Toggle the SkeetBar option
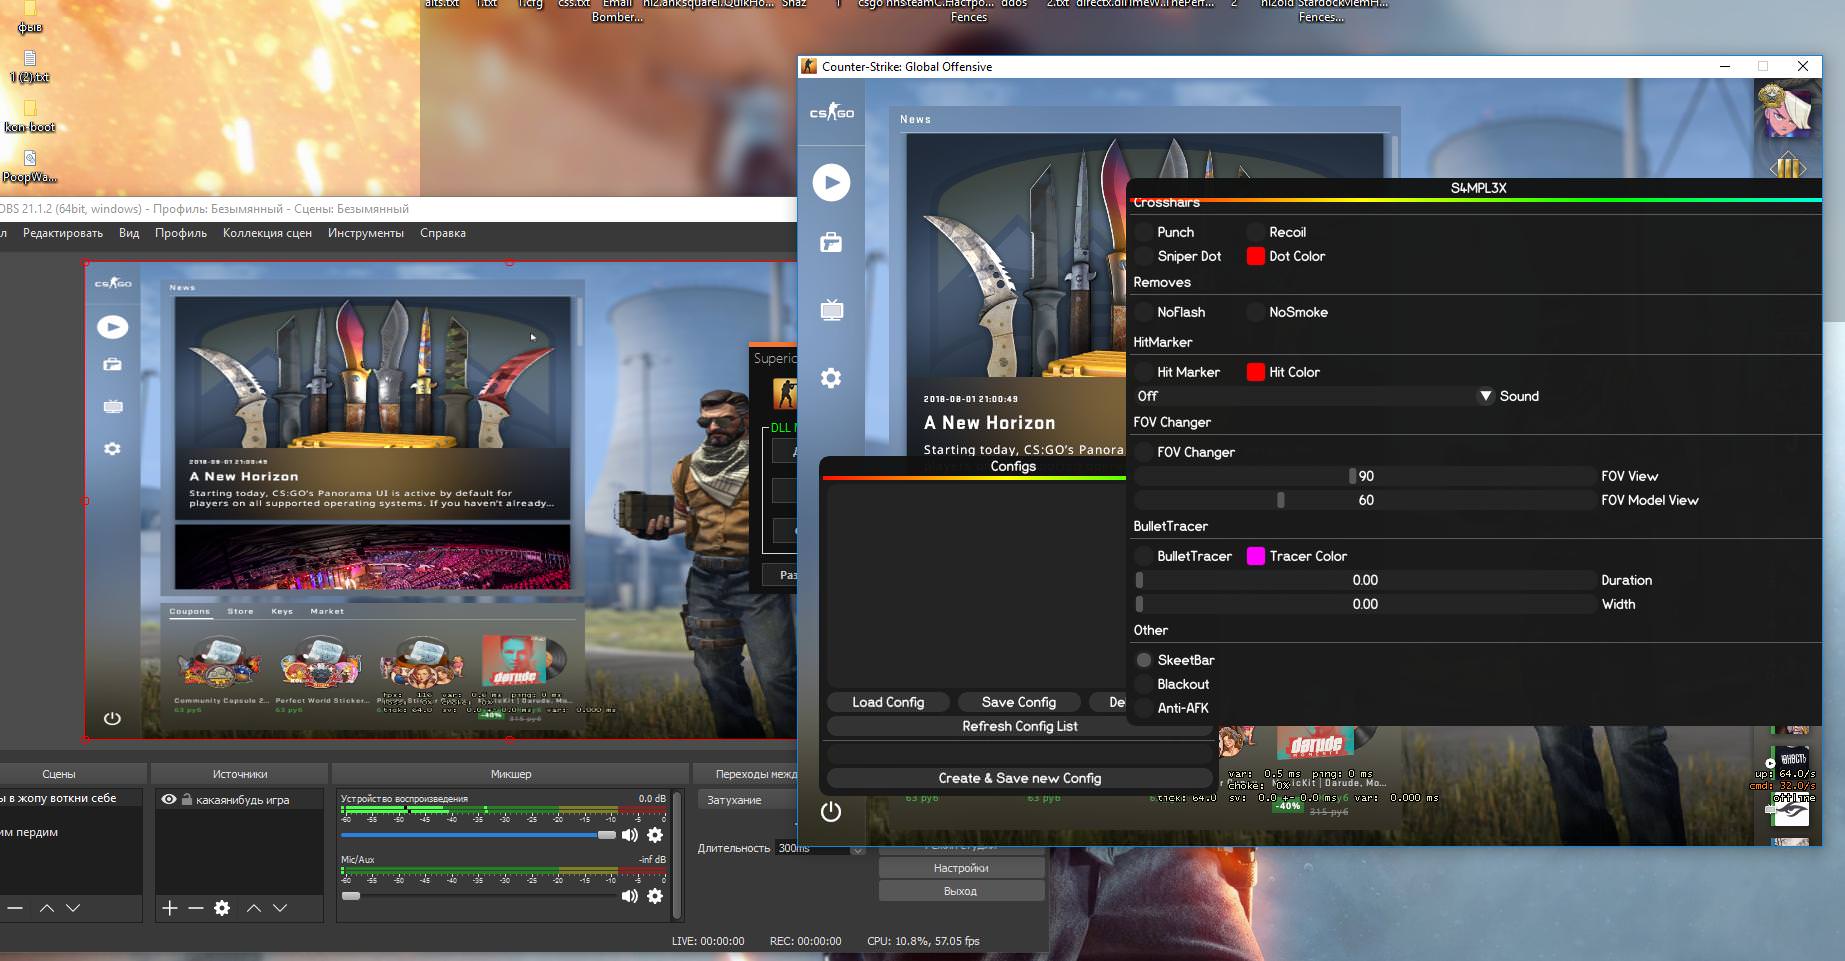The width and height of the screenshot is (1845, 961). pyautogui.click(x=1144, y=660)
